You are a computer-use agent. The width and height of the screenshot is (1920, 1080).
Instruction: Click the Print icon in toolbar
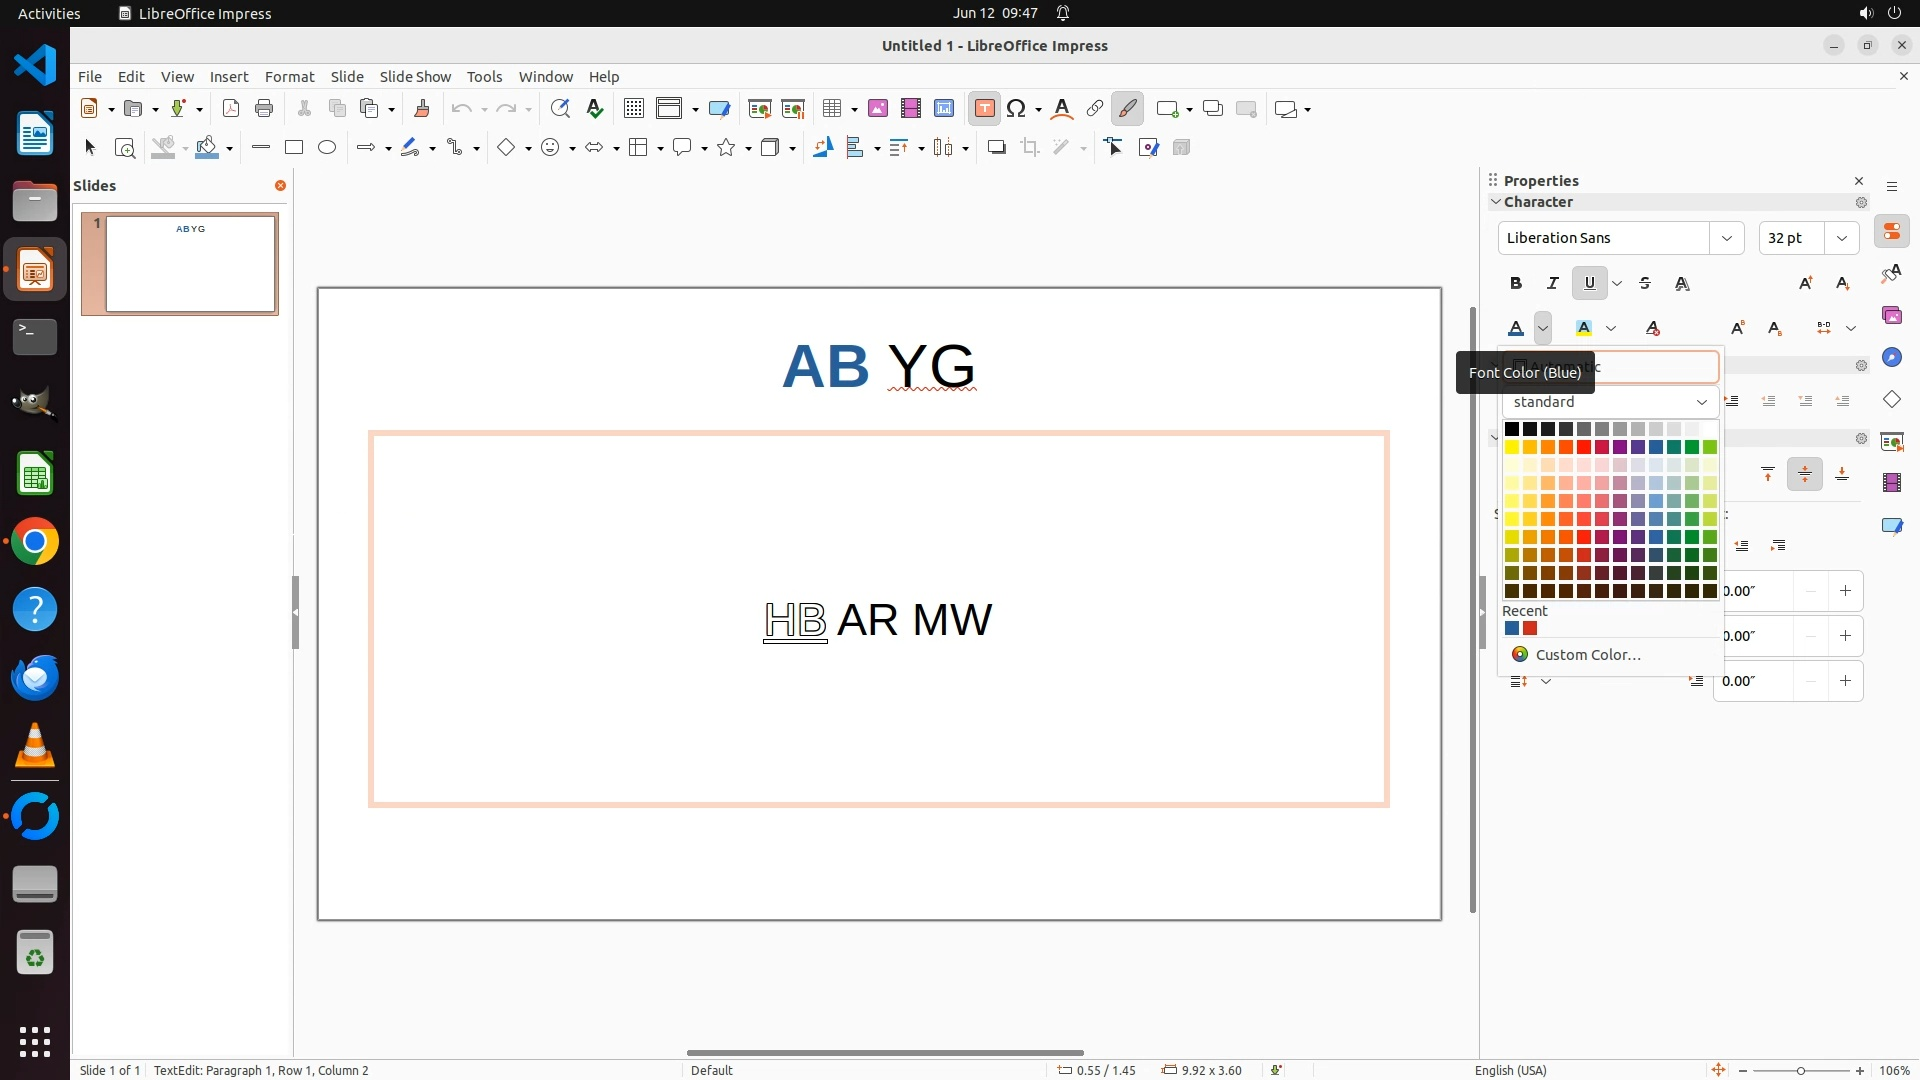pos(264,109)
